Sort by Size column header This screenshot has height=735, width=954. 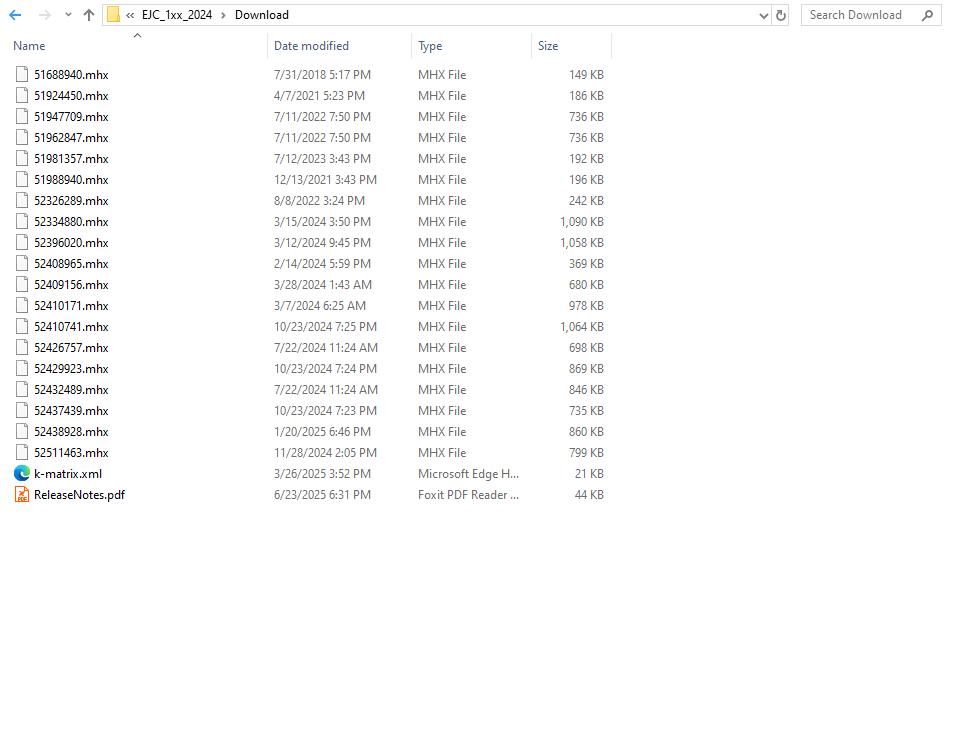coord(548,46)
